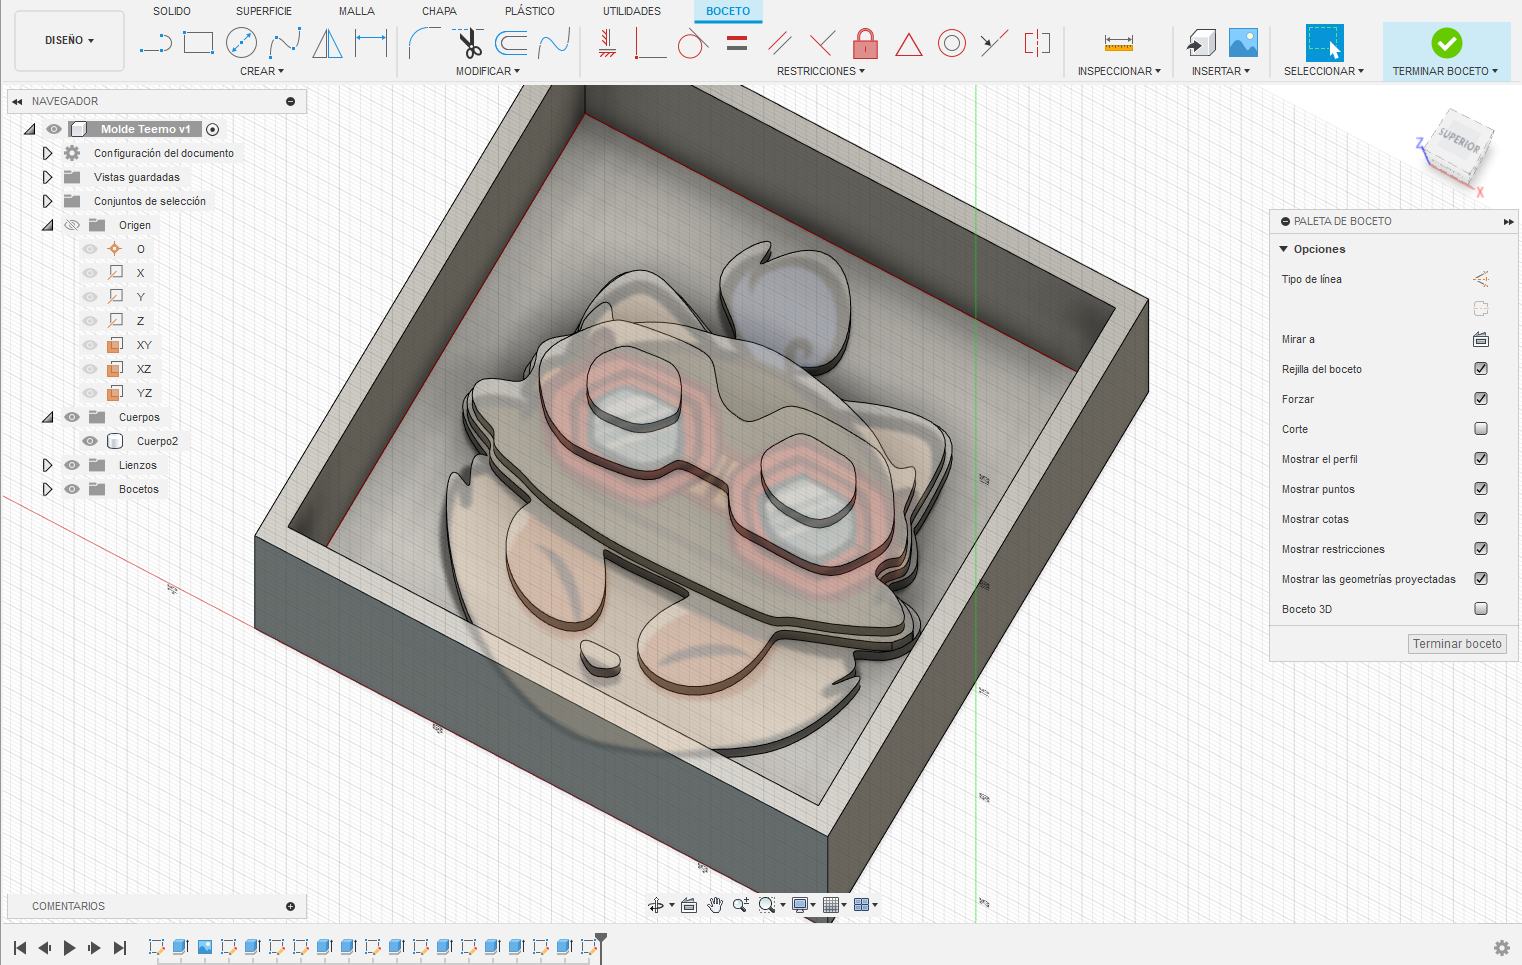Choose the Mirror tool in Crear group
The height and width of the screenshot is (965, 1522).
point(327,42)
